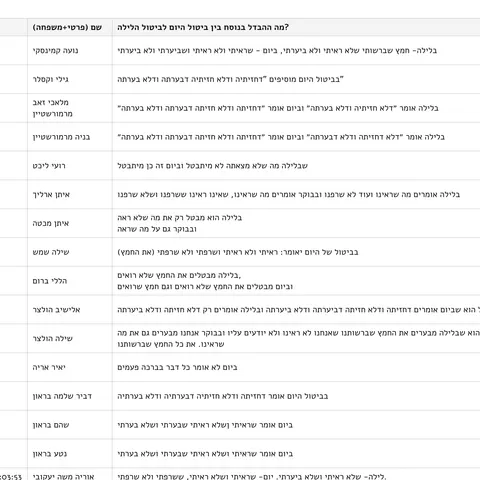Select the name cell גילי וקסלר

click(70, 79)
